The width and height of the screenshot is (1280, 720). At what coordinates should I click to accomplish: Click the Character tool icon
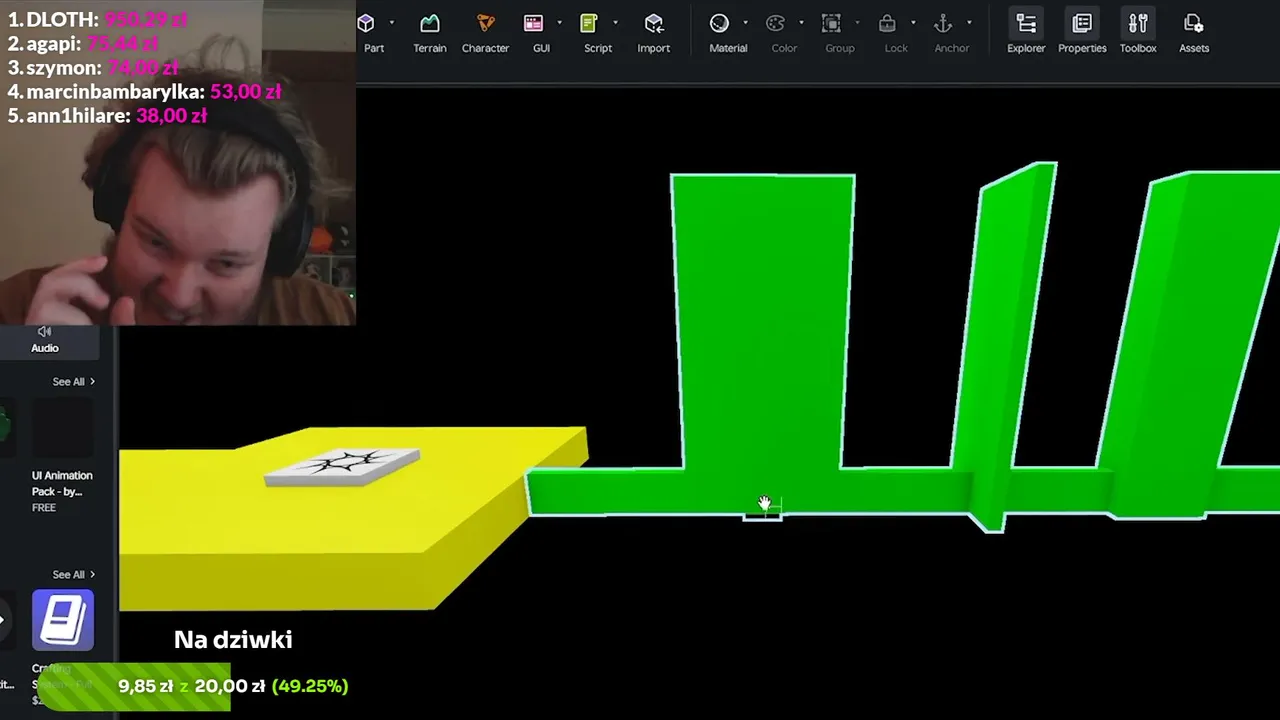tap(485, 23)
